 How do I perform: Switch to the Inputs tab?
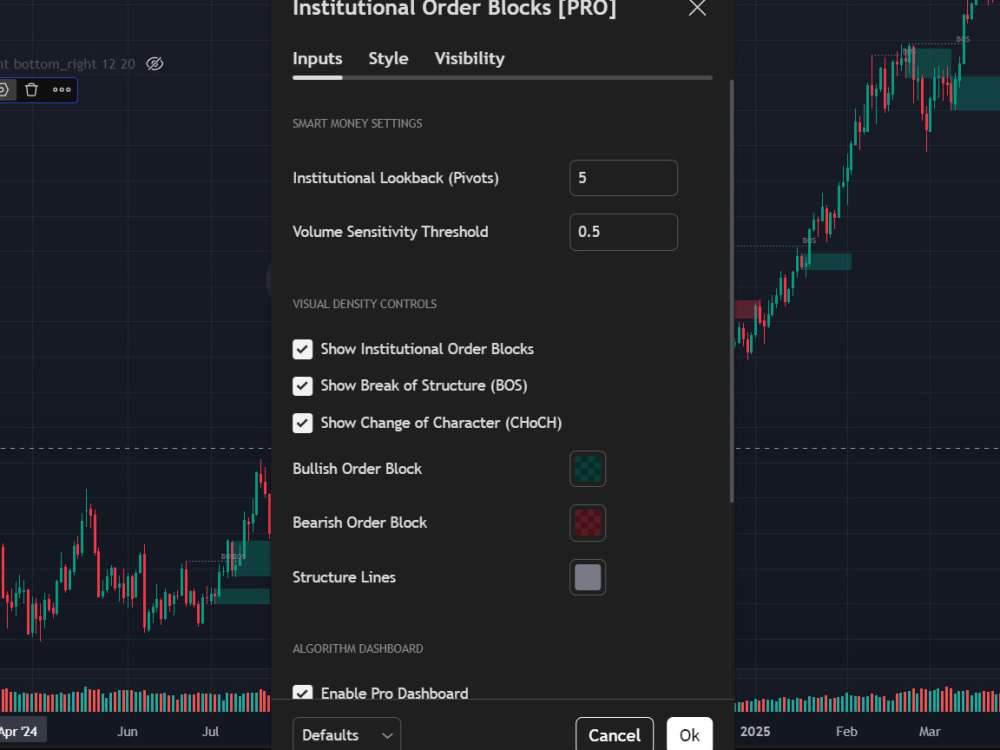[317, 59]
